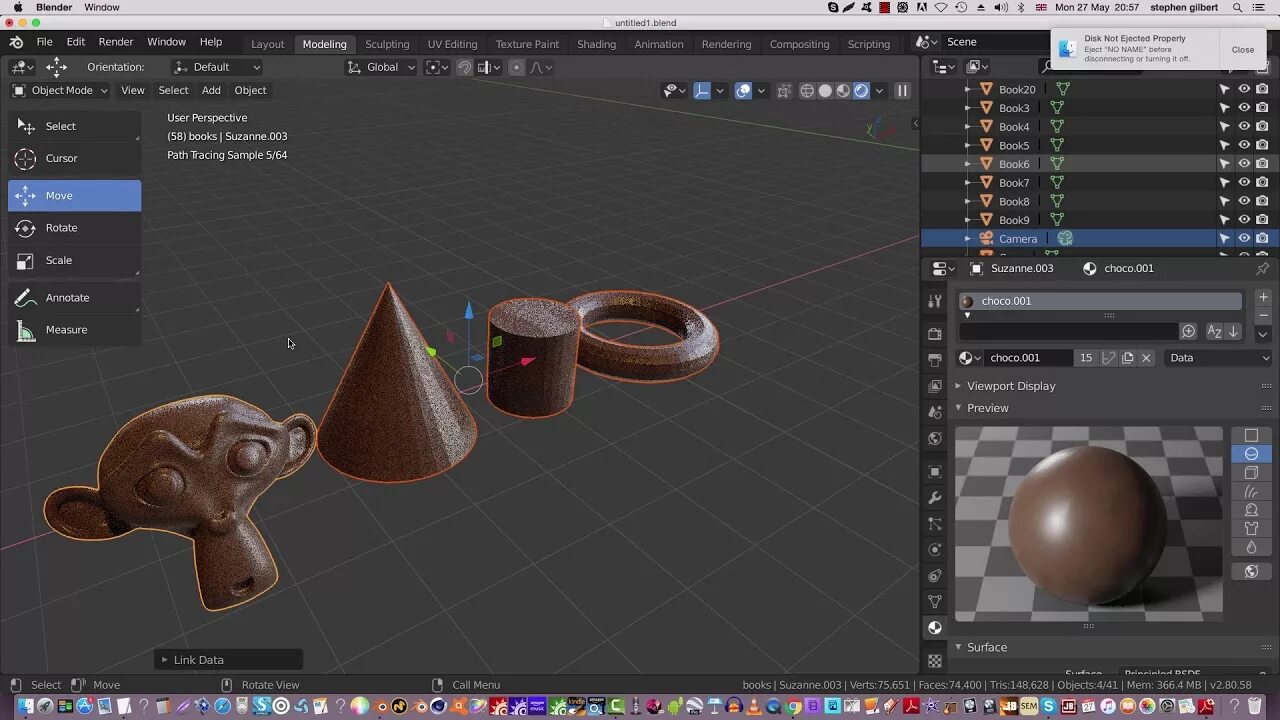This screenshot has height=720, width=1280.
Task: Open the Default orientation dropdown
Action: pyautogui.click(x=218, y=67)
